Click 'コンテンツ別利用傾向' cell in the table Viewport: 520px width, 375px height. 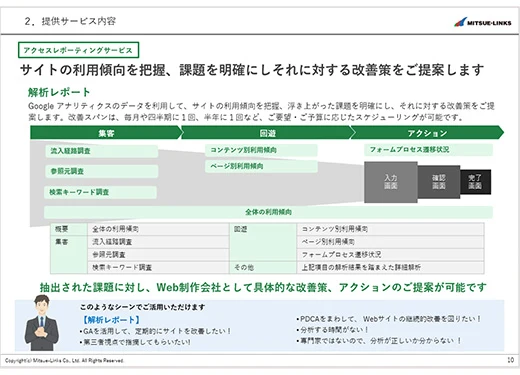[390, 229]
